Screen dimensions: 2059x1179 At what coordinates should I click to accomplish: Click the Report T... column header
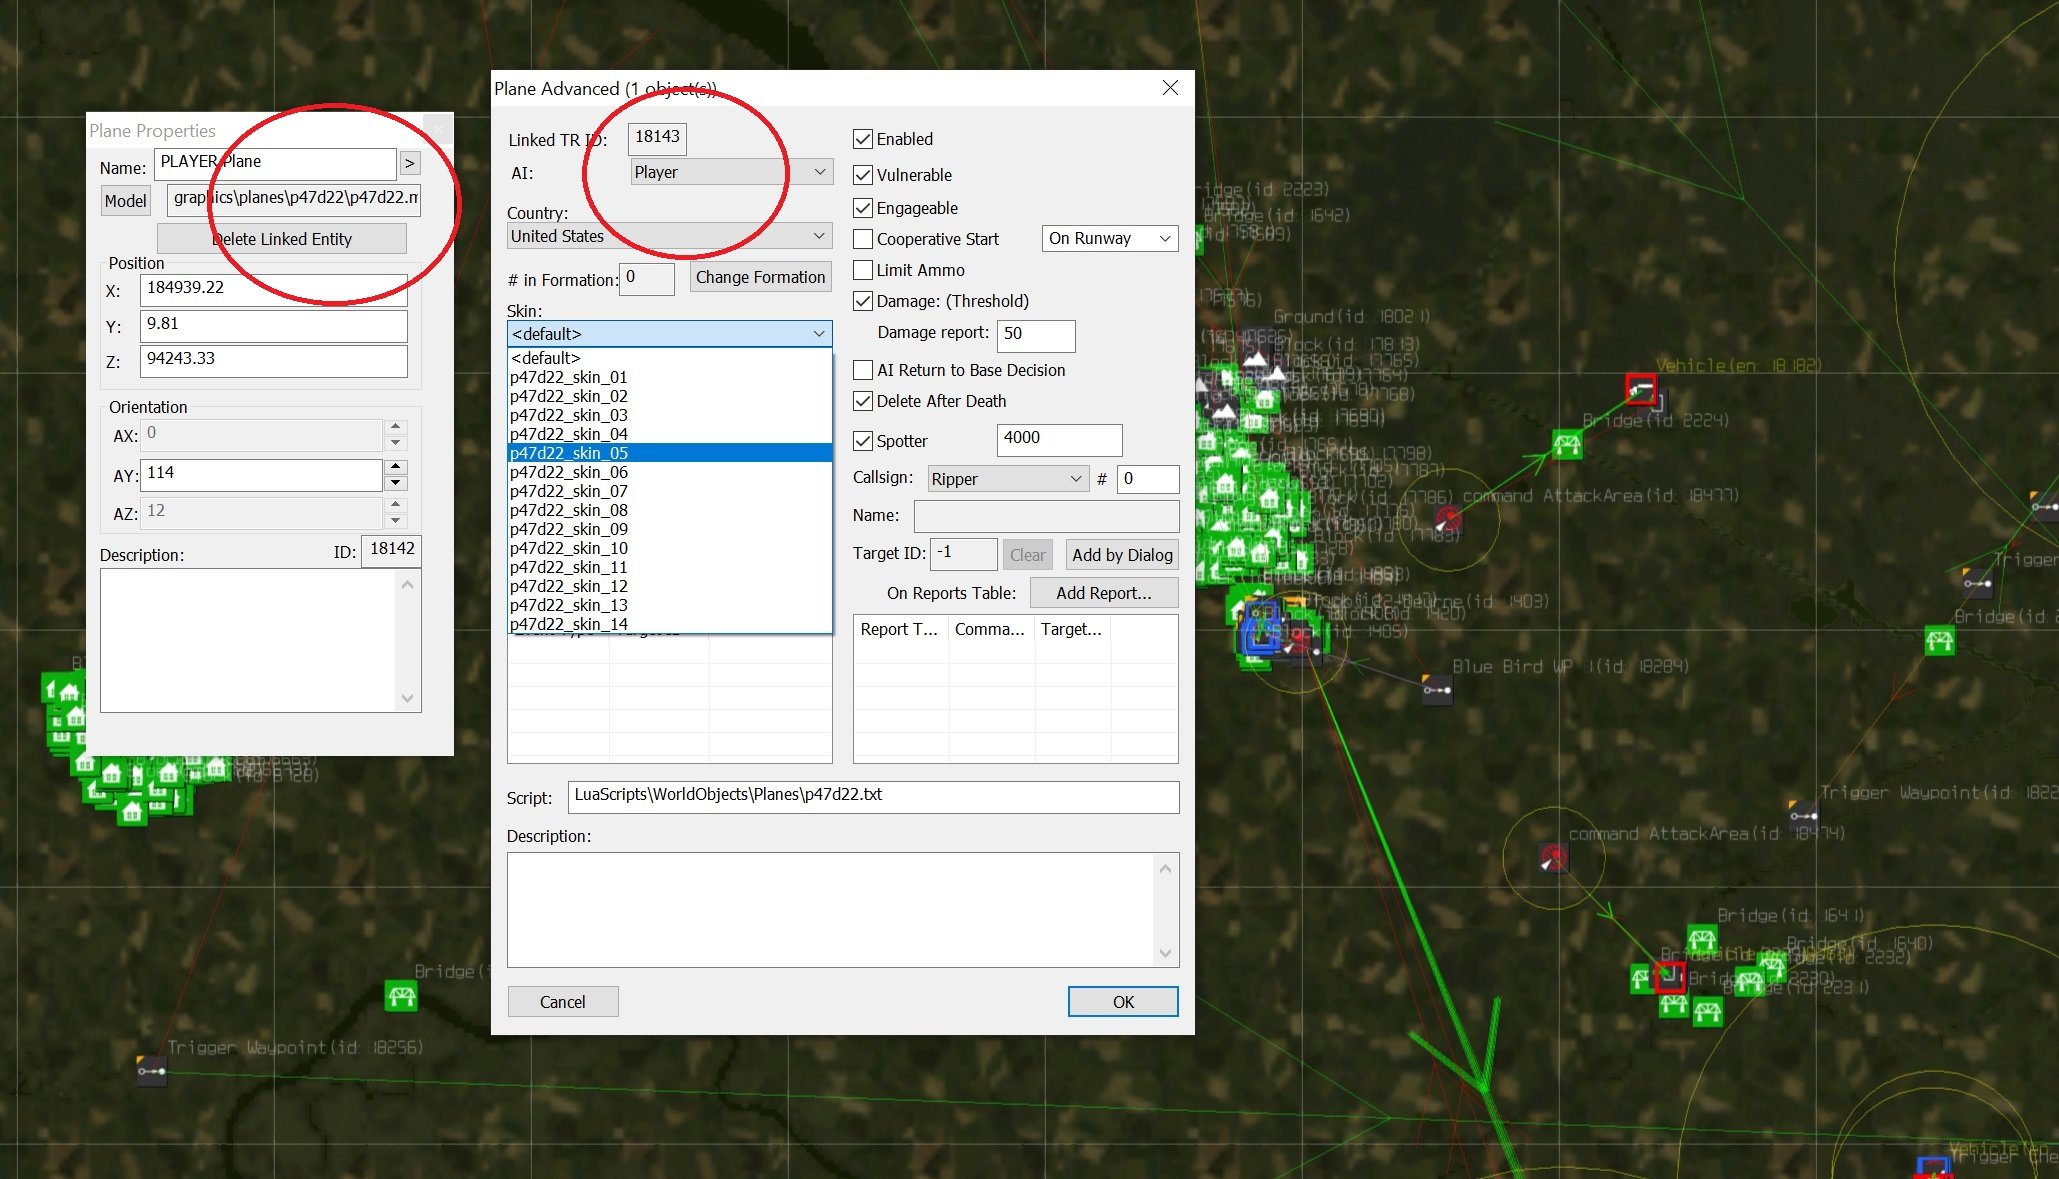(899, 629)
